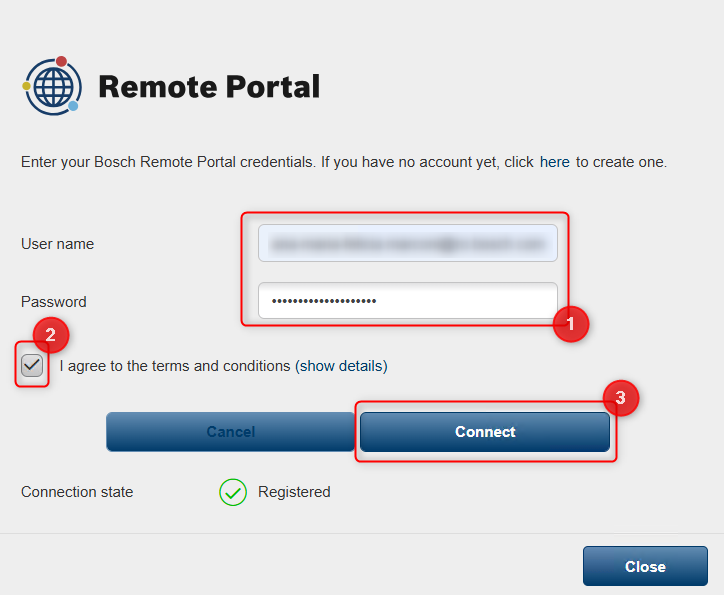724x595 pixels.
Task: Click the red number 1 badge
Action: click(x=571, y=324)
